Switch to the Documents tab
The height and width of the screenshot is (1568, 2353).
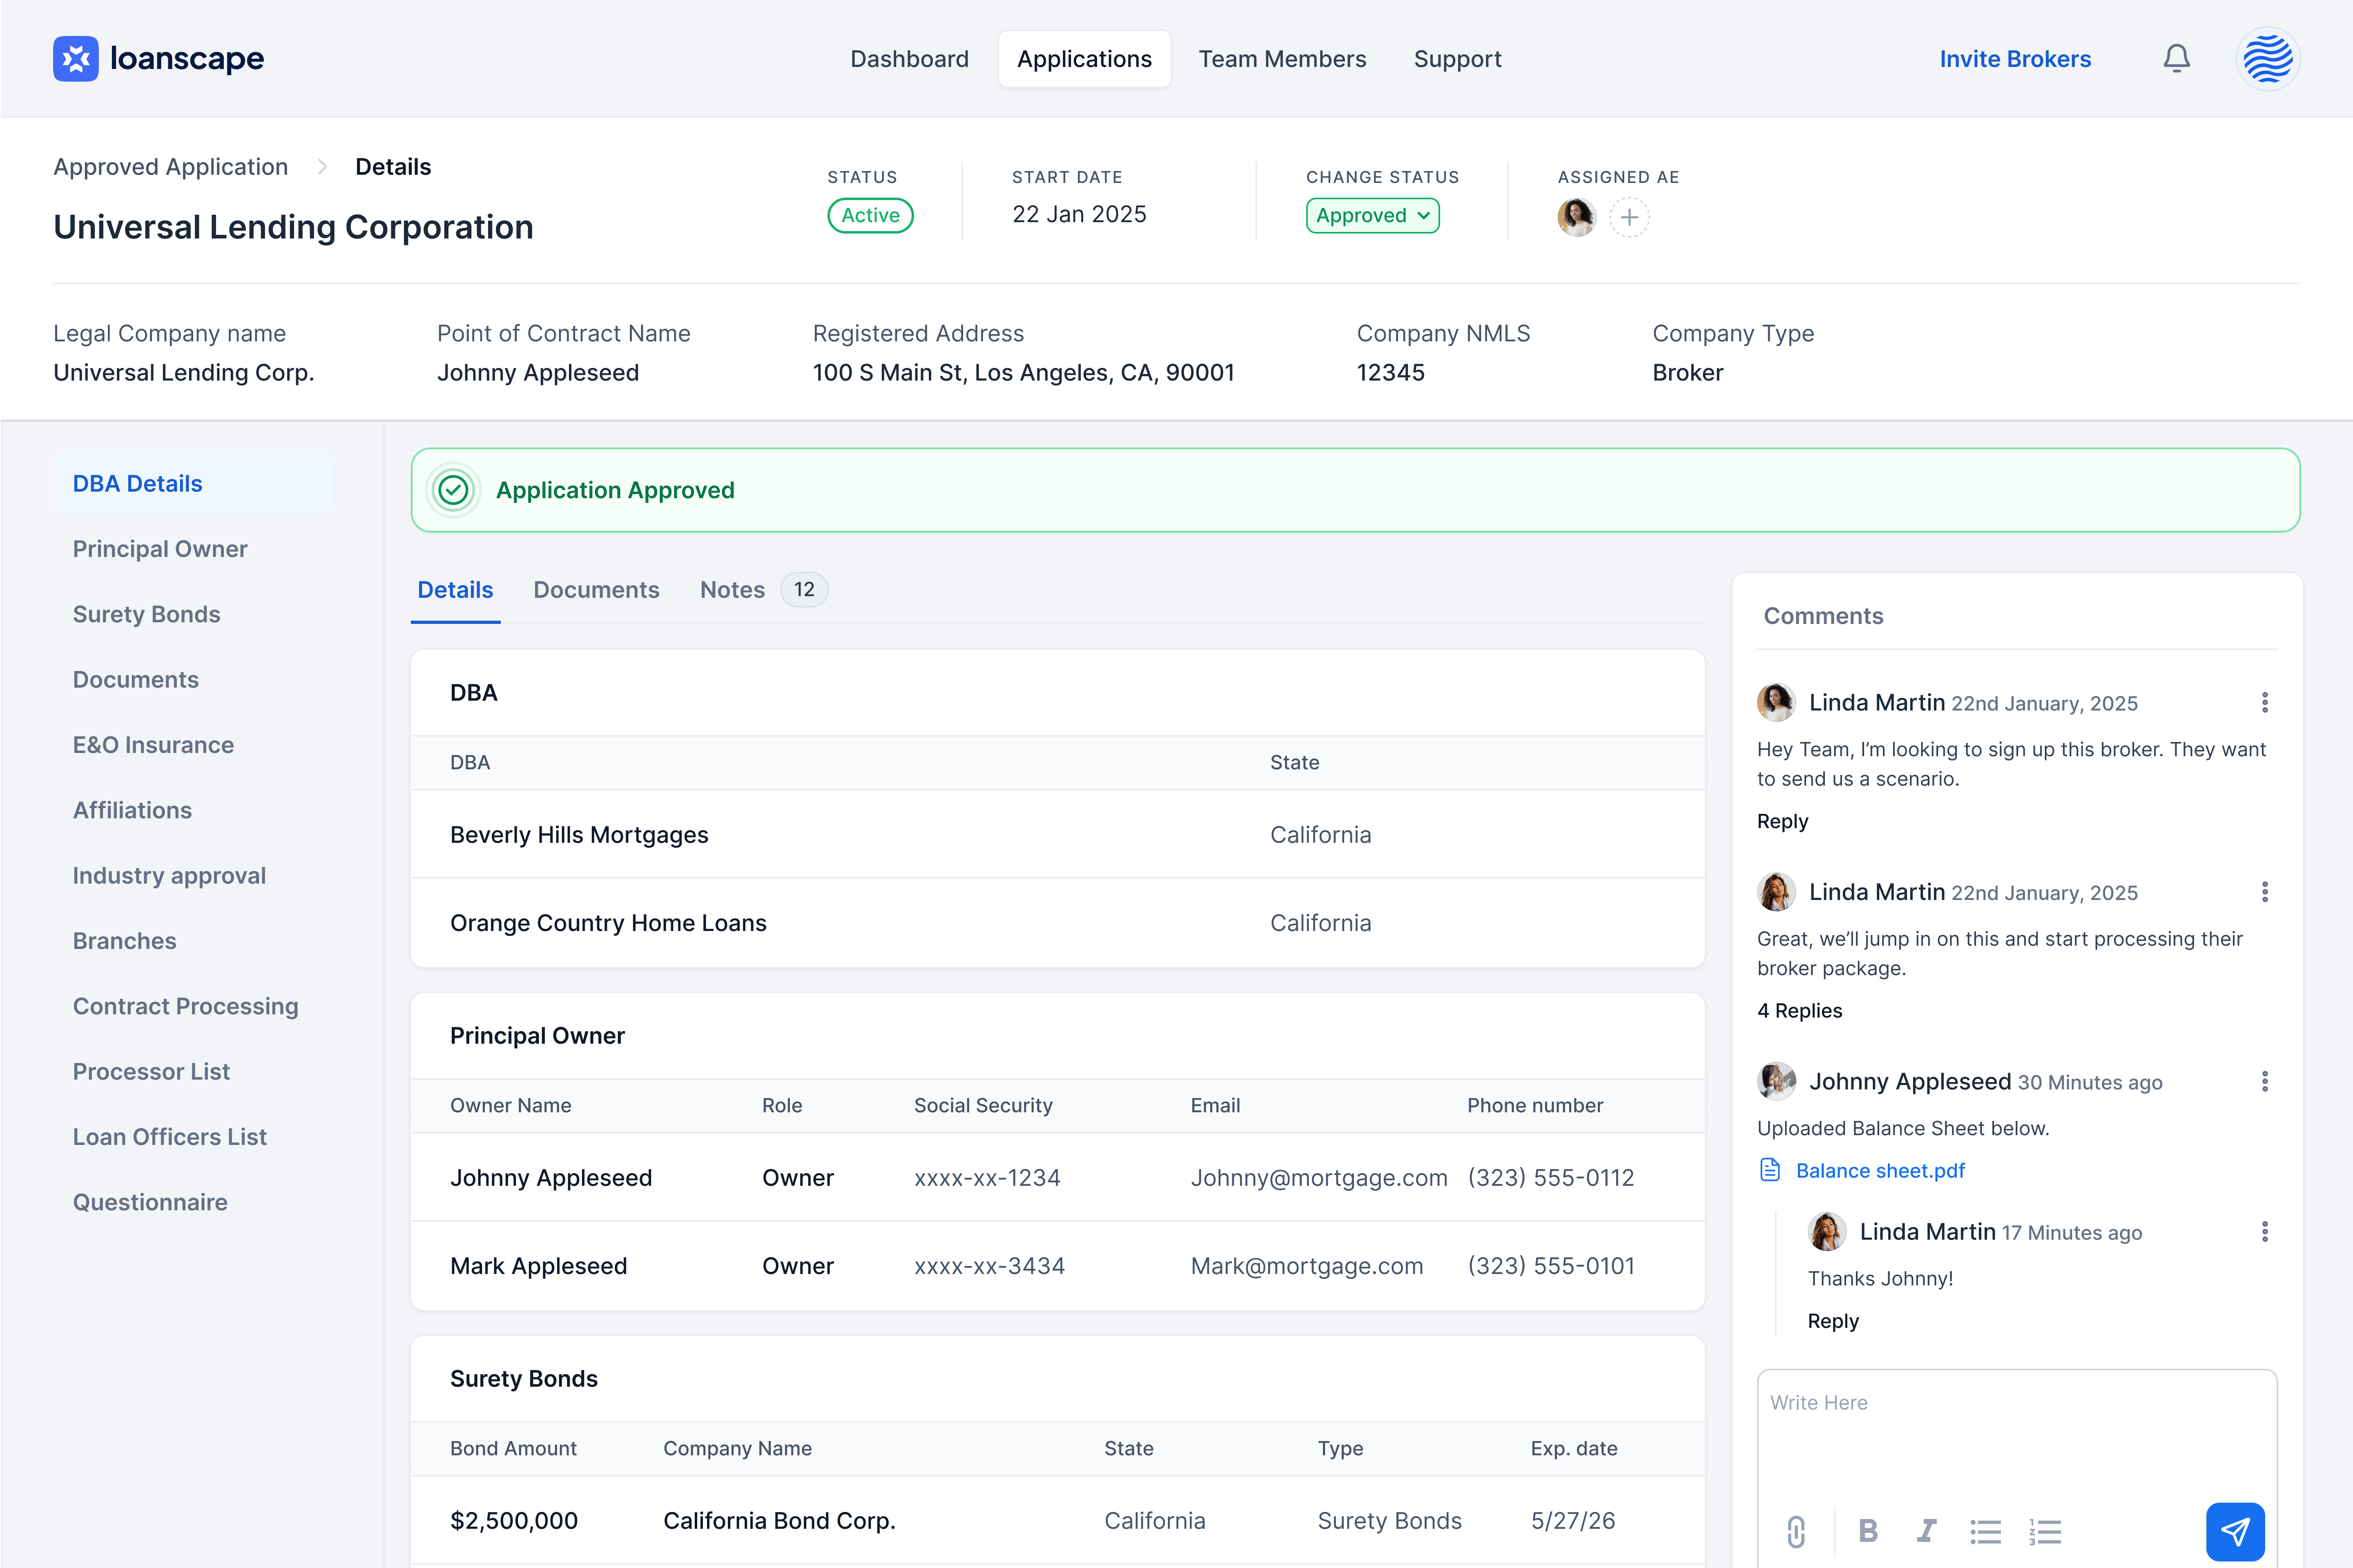pos(596,590)
